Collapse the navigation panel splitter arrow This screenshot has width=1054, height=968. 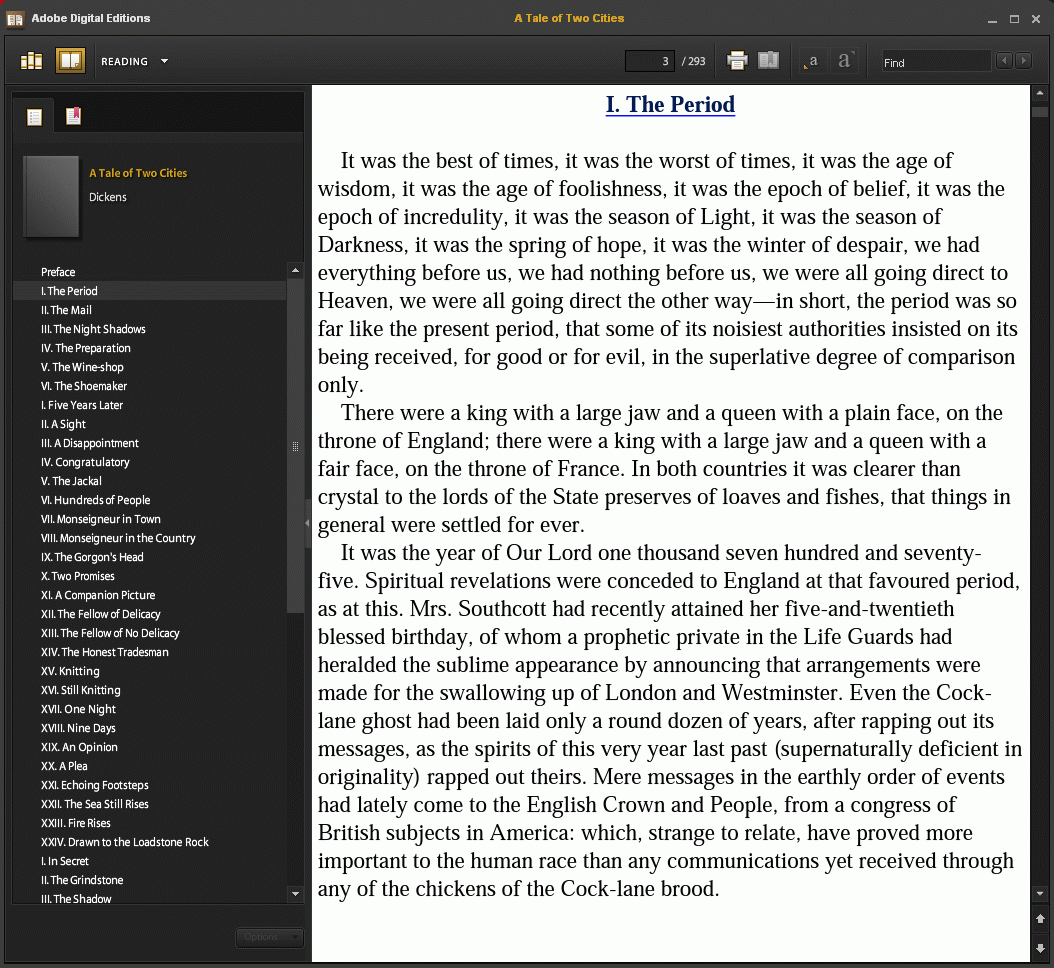coord(307,523)
